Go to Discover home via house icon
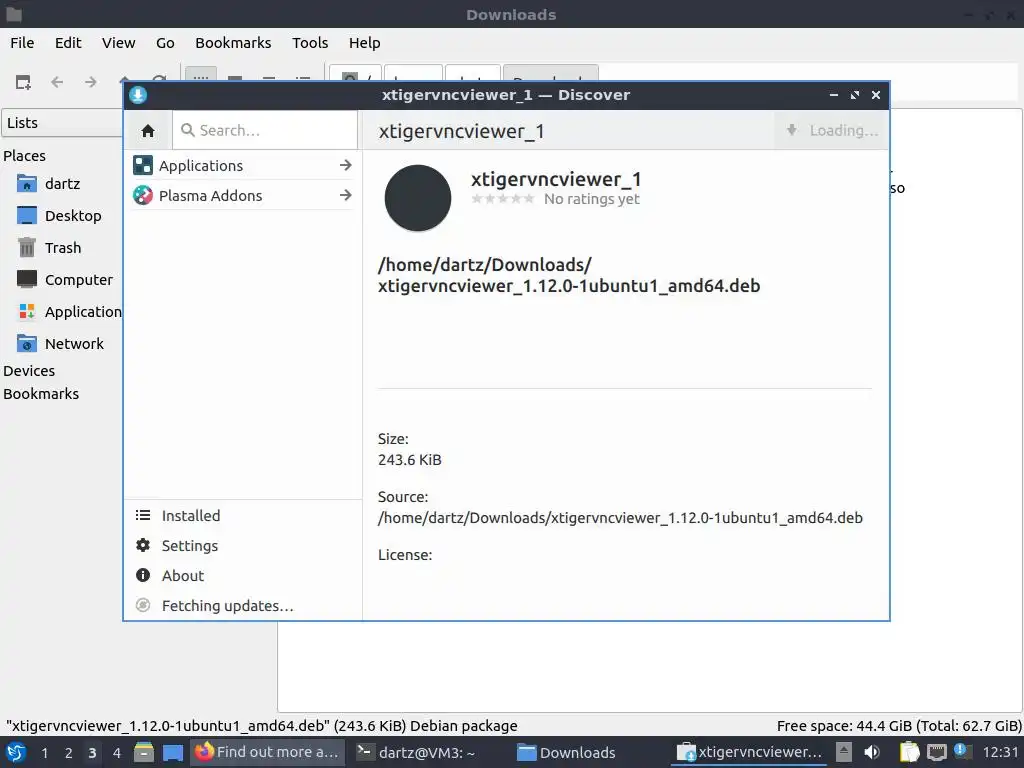The height and width of the screenshot is (768, 1024). tap(148, 131)
